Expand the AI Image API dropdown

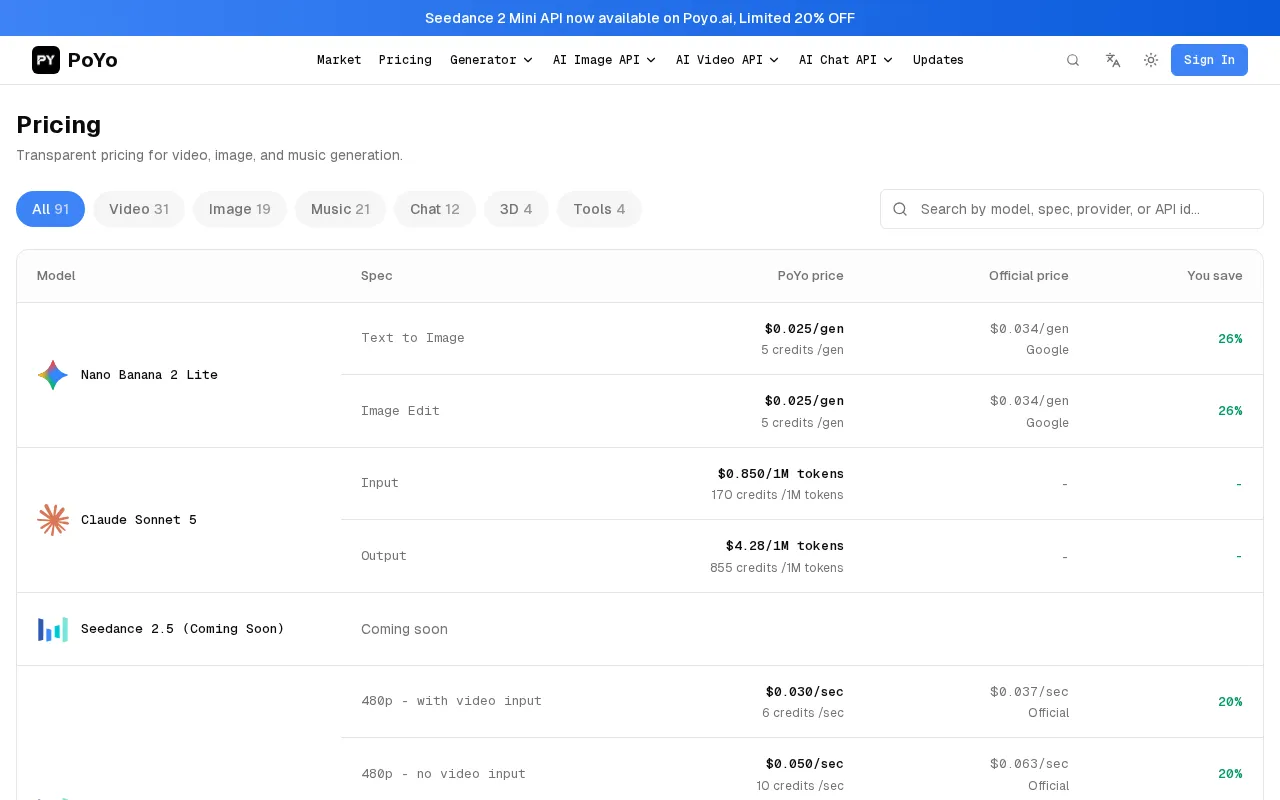click(604, 60)
